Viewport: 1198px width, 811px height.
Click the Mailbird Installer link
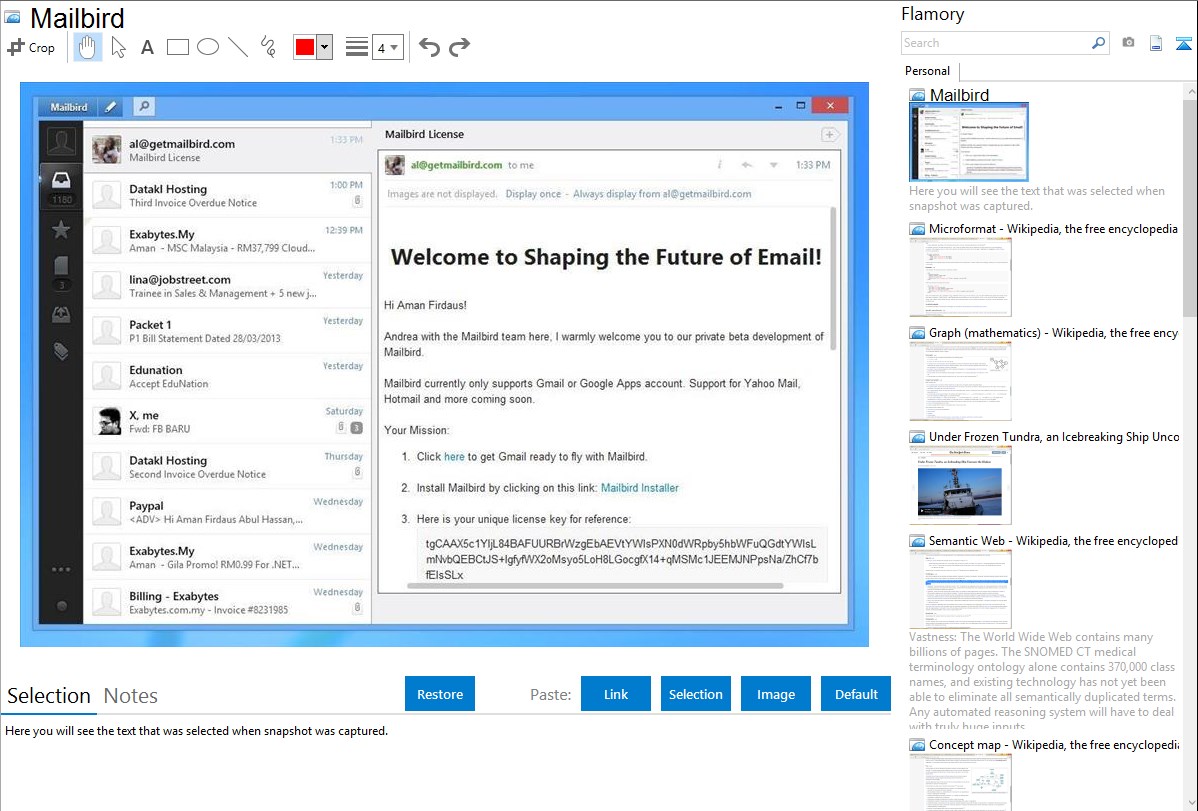tap(639, 488)
